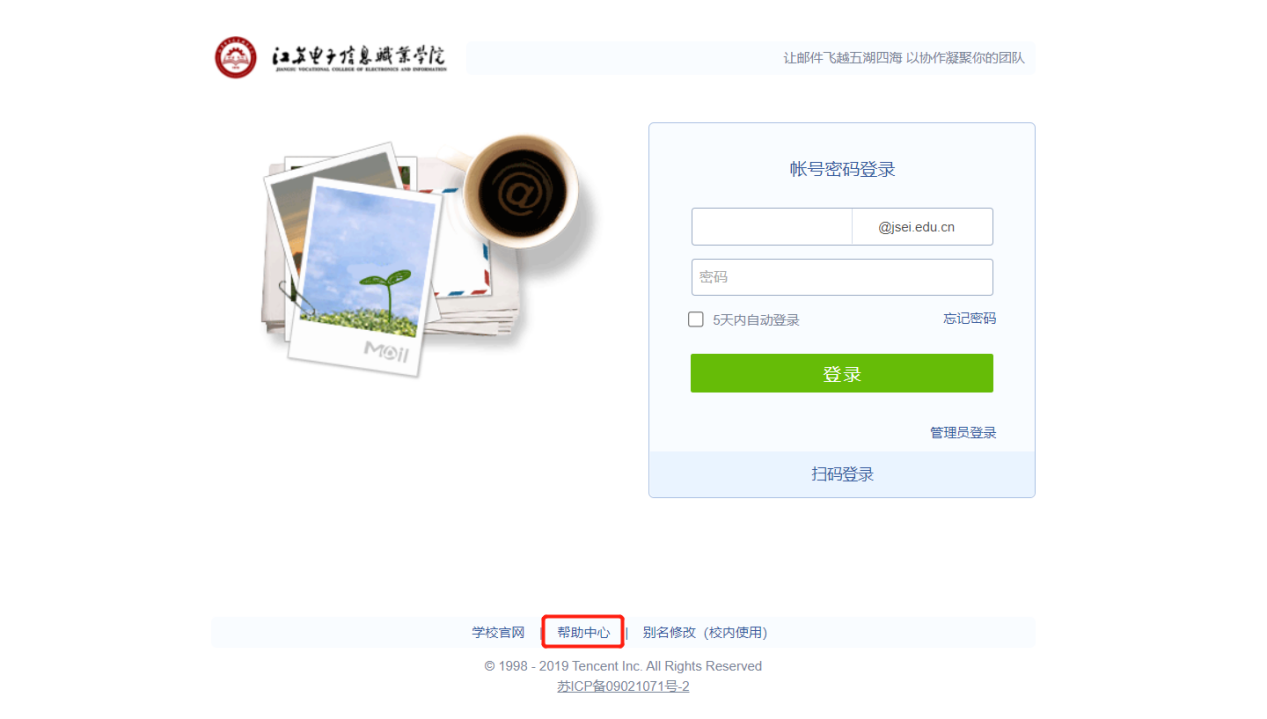Enable the 5天内自动登录 checkbox
1267x719 pixels.
[696, 319]
